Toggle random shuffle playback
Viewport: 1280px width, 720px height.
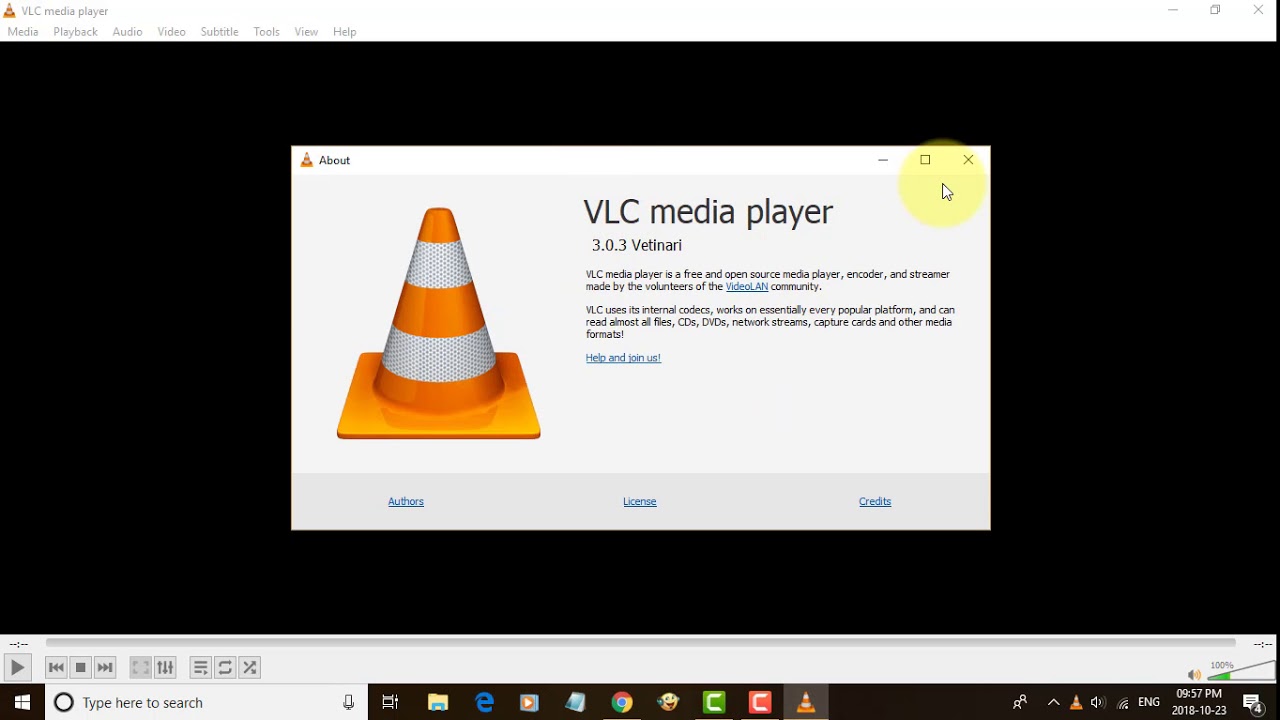[x=251, y=668]
